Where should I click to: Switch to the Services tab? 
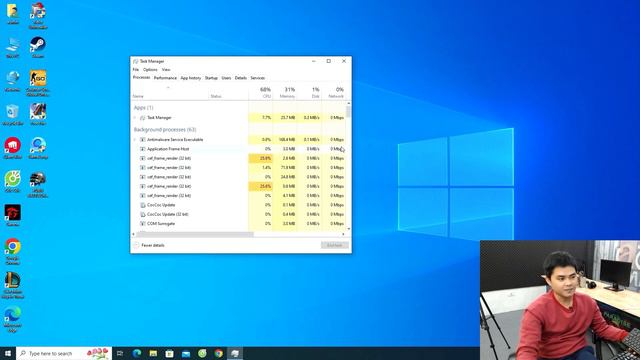click(x=258, y=78)
